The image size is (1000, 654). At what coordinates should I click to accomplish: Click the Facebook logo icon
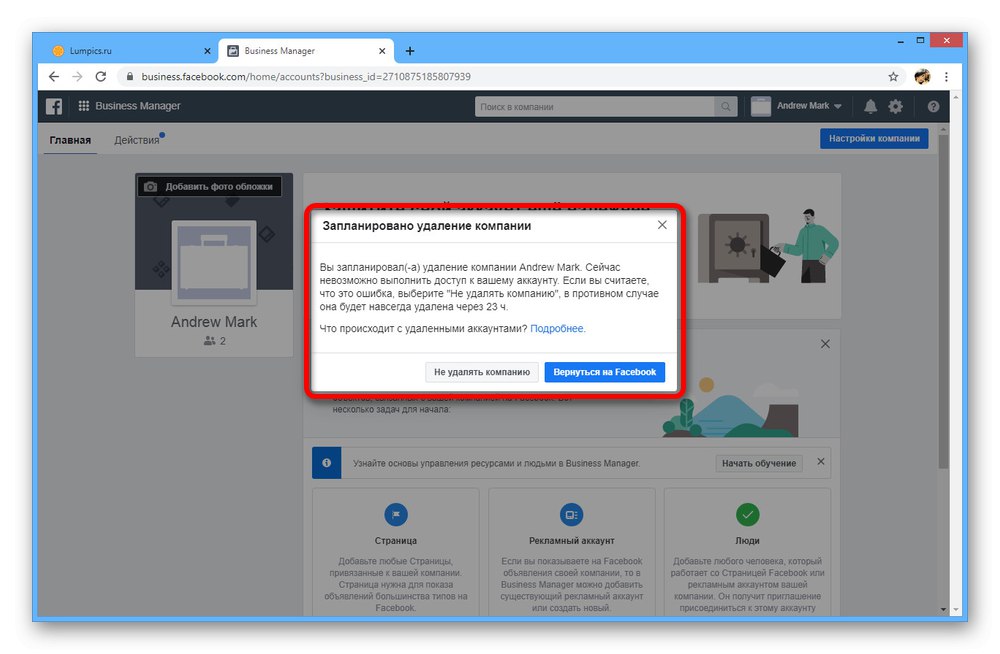pos(54,106)
